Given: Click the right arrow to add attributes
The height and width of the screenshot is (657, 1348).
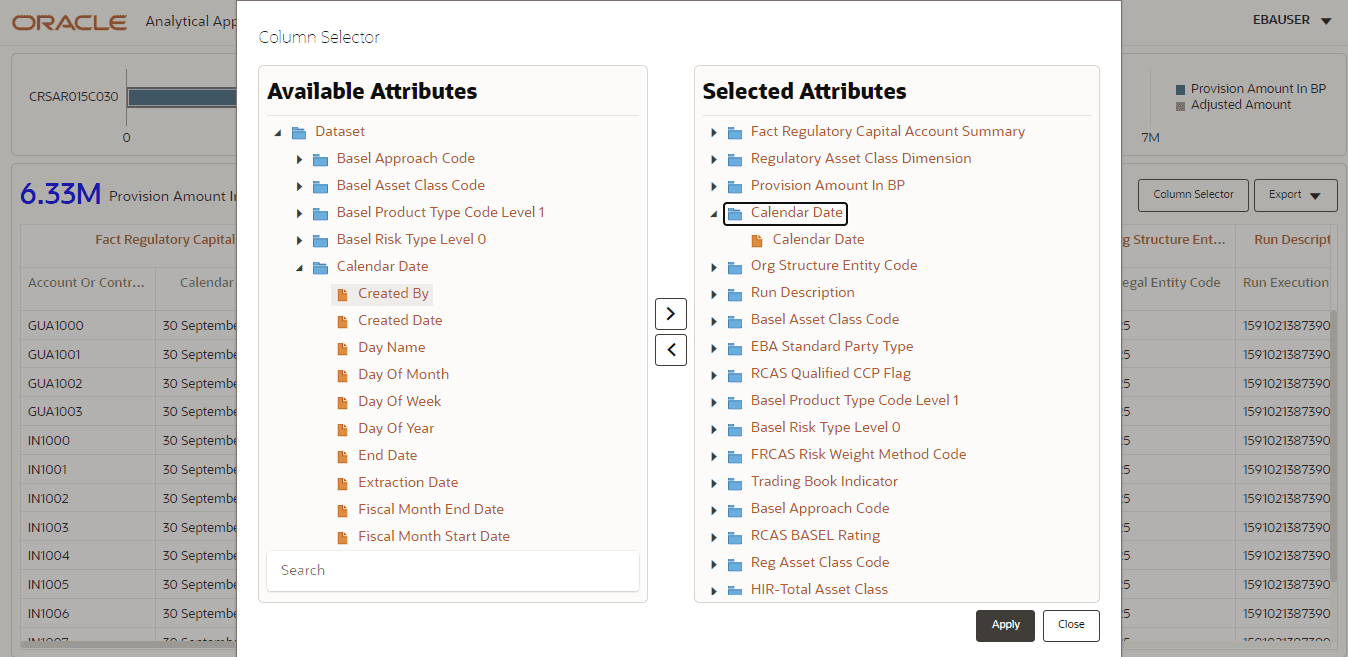Looking at the screenshot, I should coord(670,313).
